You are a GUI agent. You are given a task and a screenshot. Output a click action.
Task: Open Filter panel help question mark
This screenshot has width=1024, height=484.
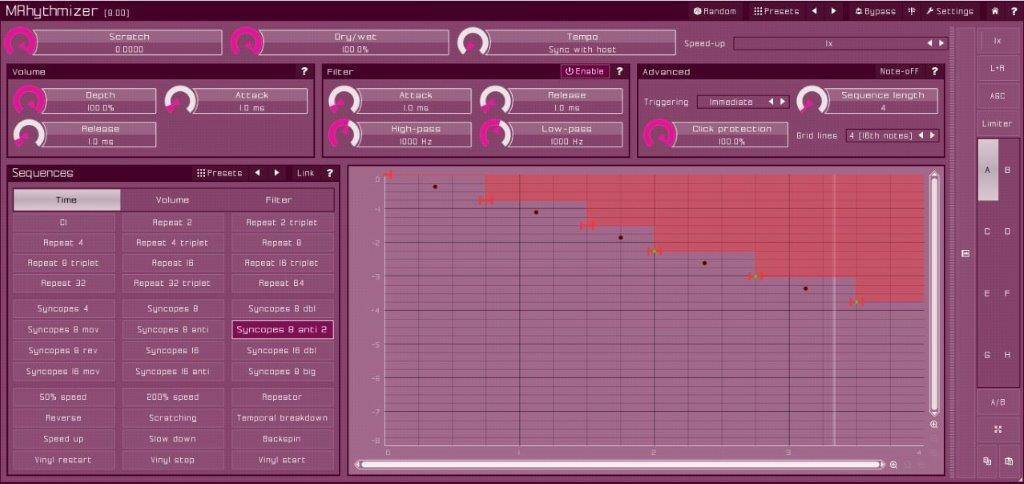619,71
